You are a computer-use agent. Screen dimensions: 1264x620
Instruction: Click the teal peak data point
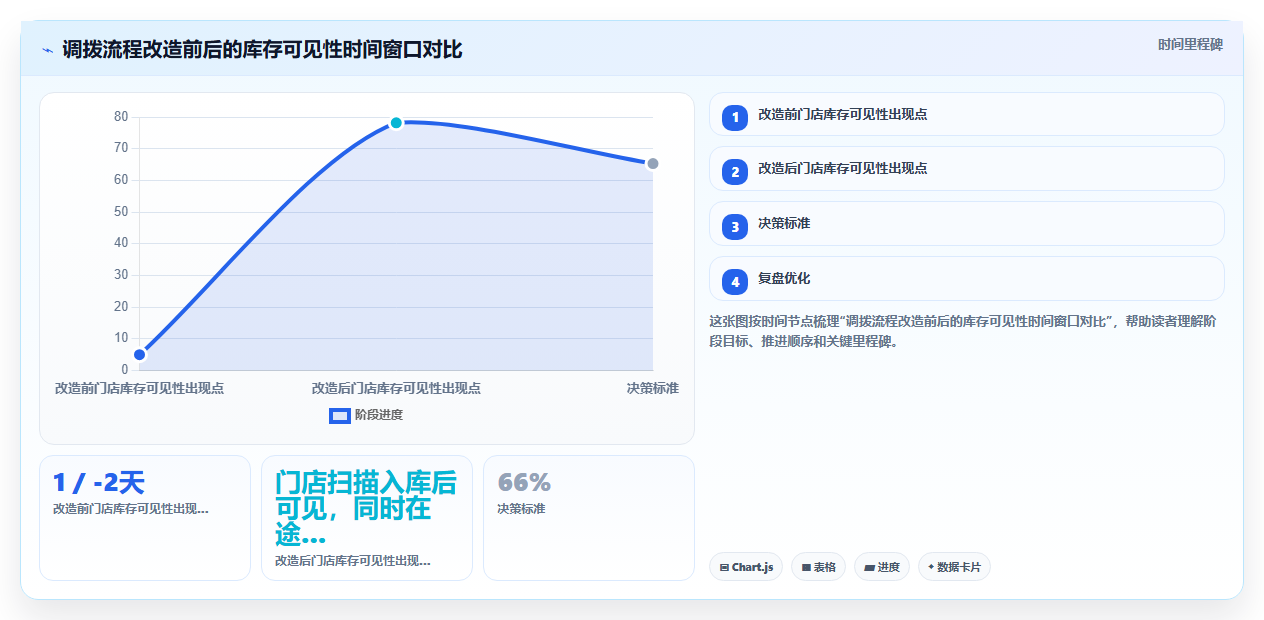tap(396, 123)
